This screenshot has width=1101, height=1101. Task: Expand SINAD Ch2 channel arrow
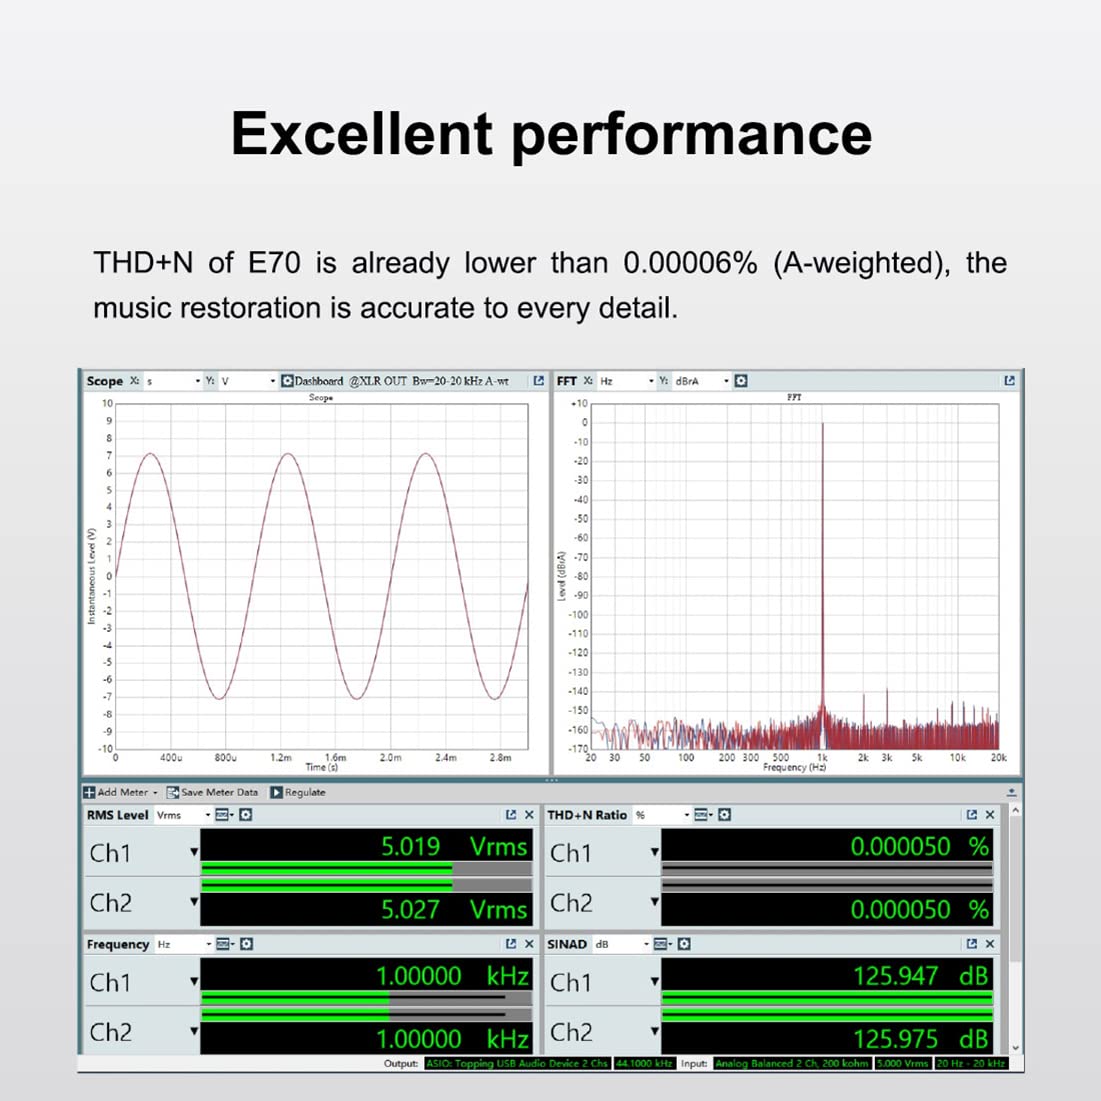[x=654, y=1031]
